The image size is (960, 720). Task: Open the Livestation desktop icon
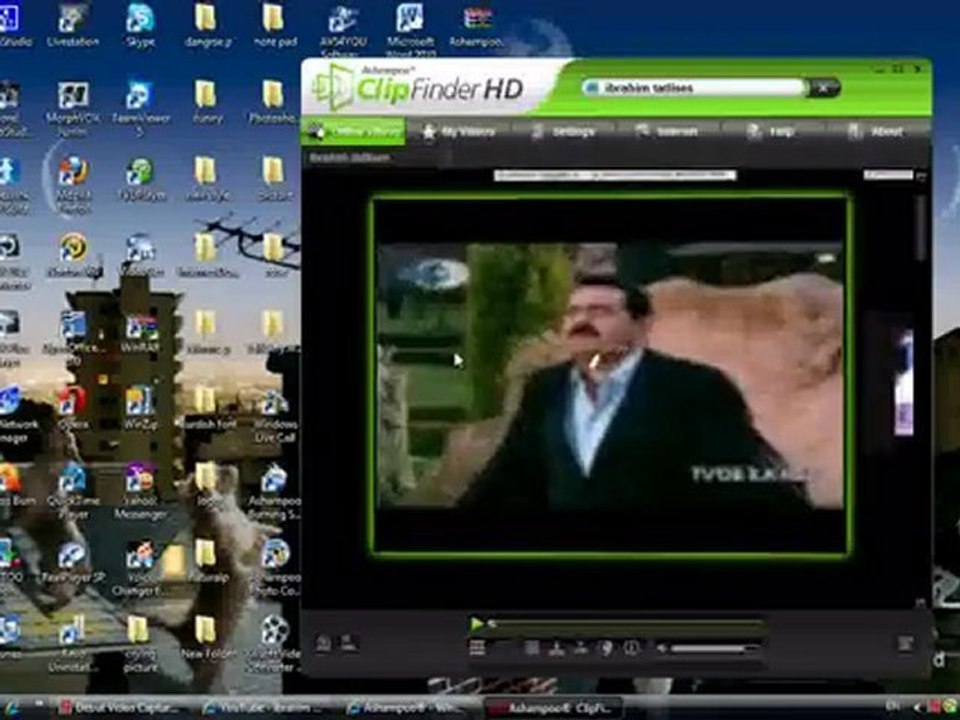tap(73, 25)
